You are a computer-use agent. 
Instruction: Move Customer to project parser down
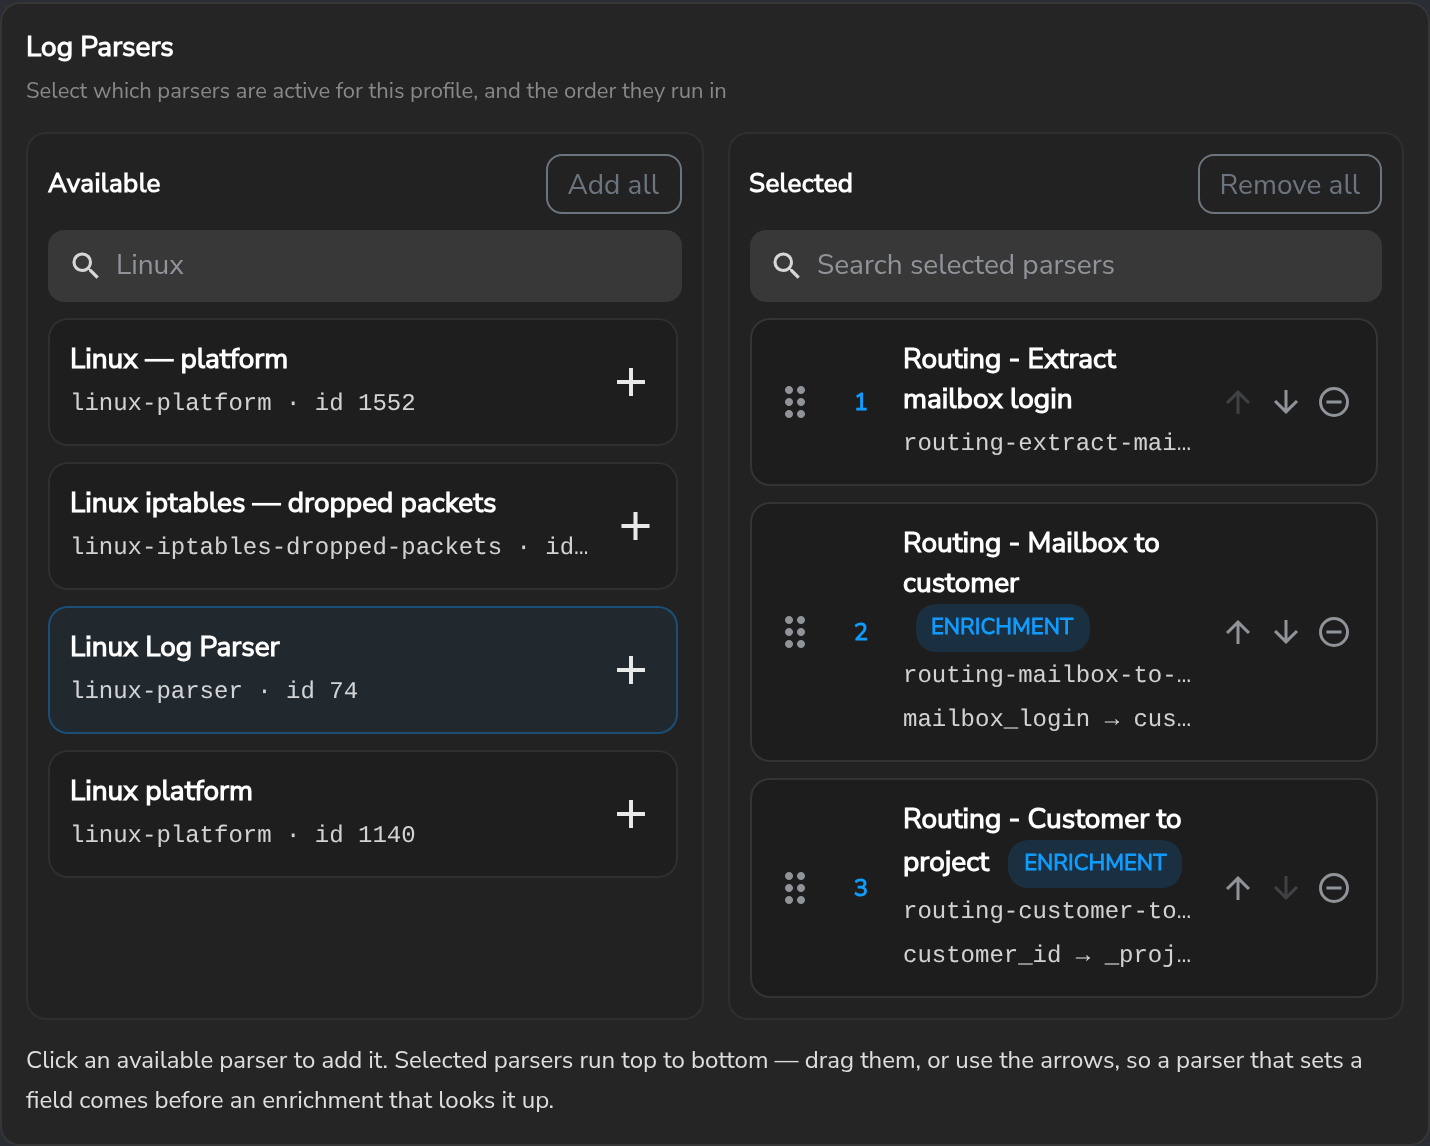pos(1286,888)
